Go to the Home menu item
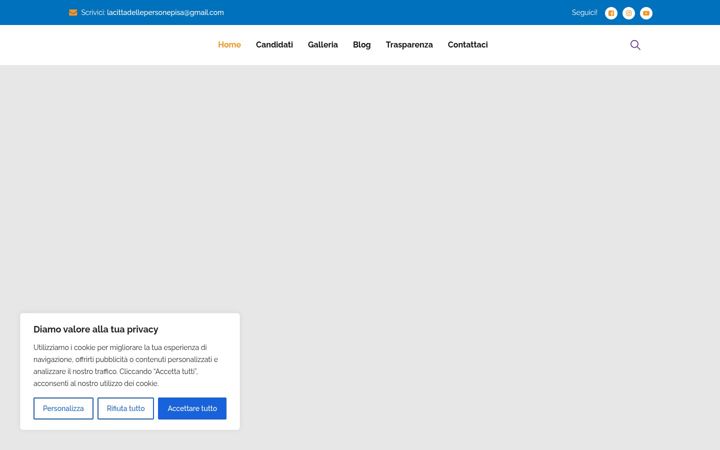The image size is (720, 450). click(x=229, y=45)
